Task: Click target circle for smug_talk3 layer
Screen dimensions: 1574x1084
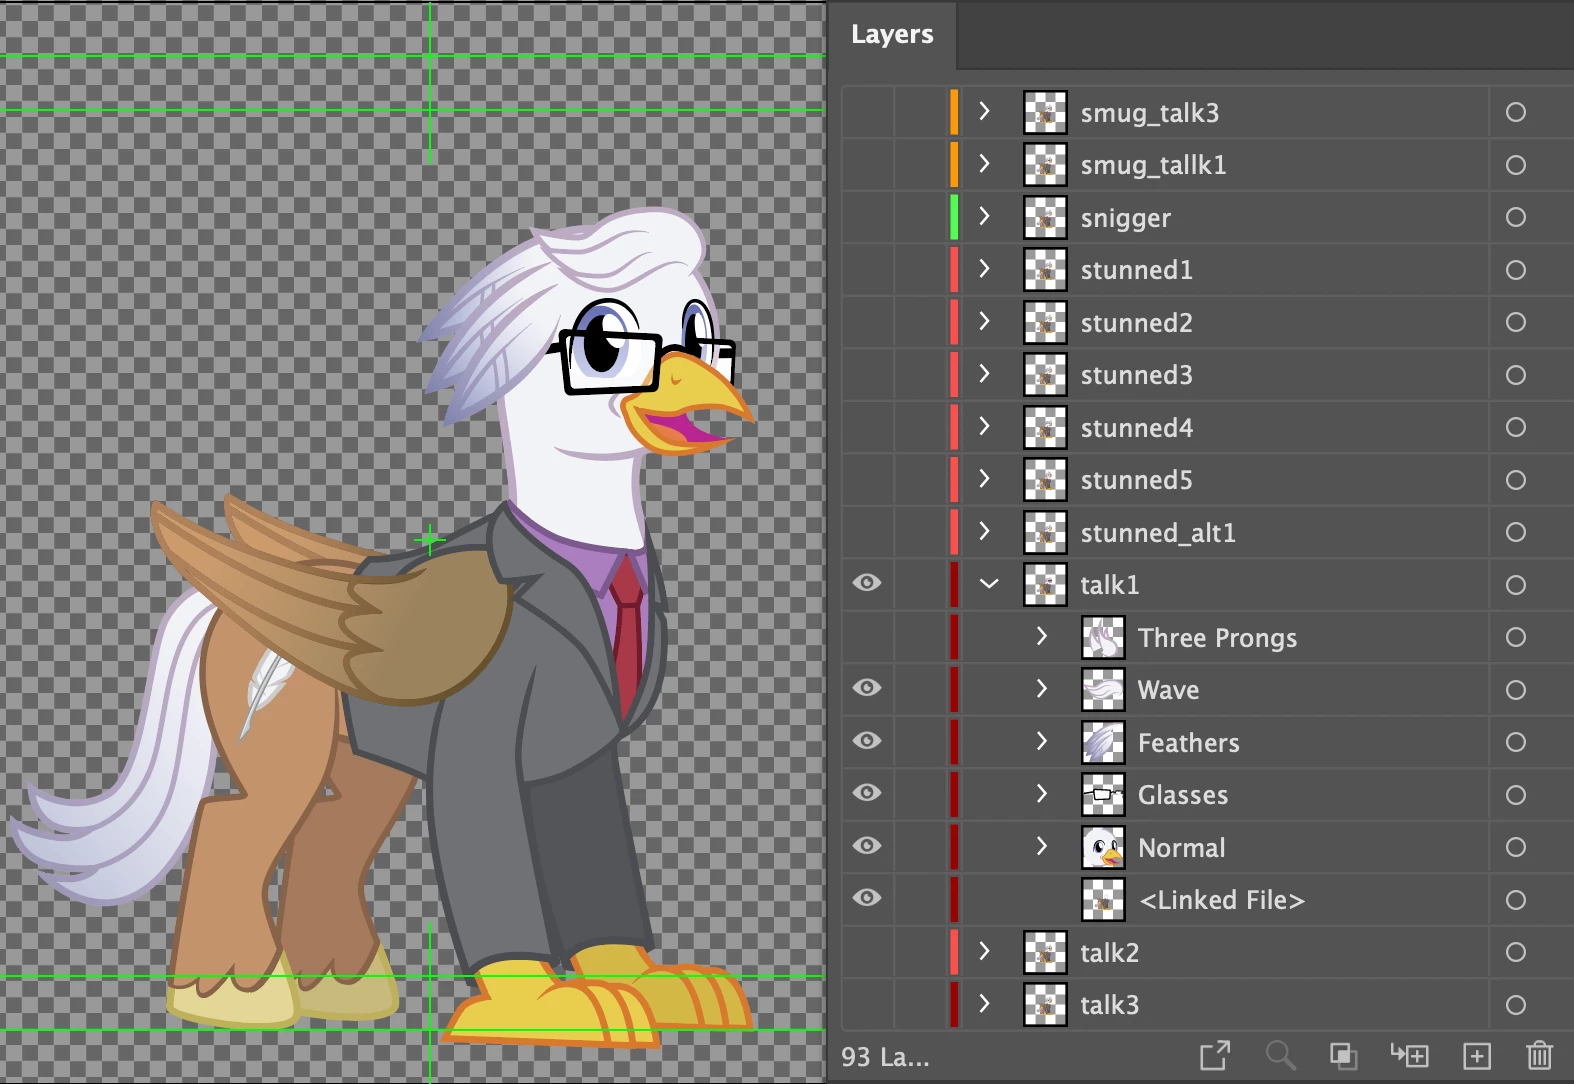Action: (x=1516, y=112)
